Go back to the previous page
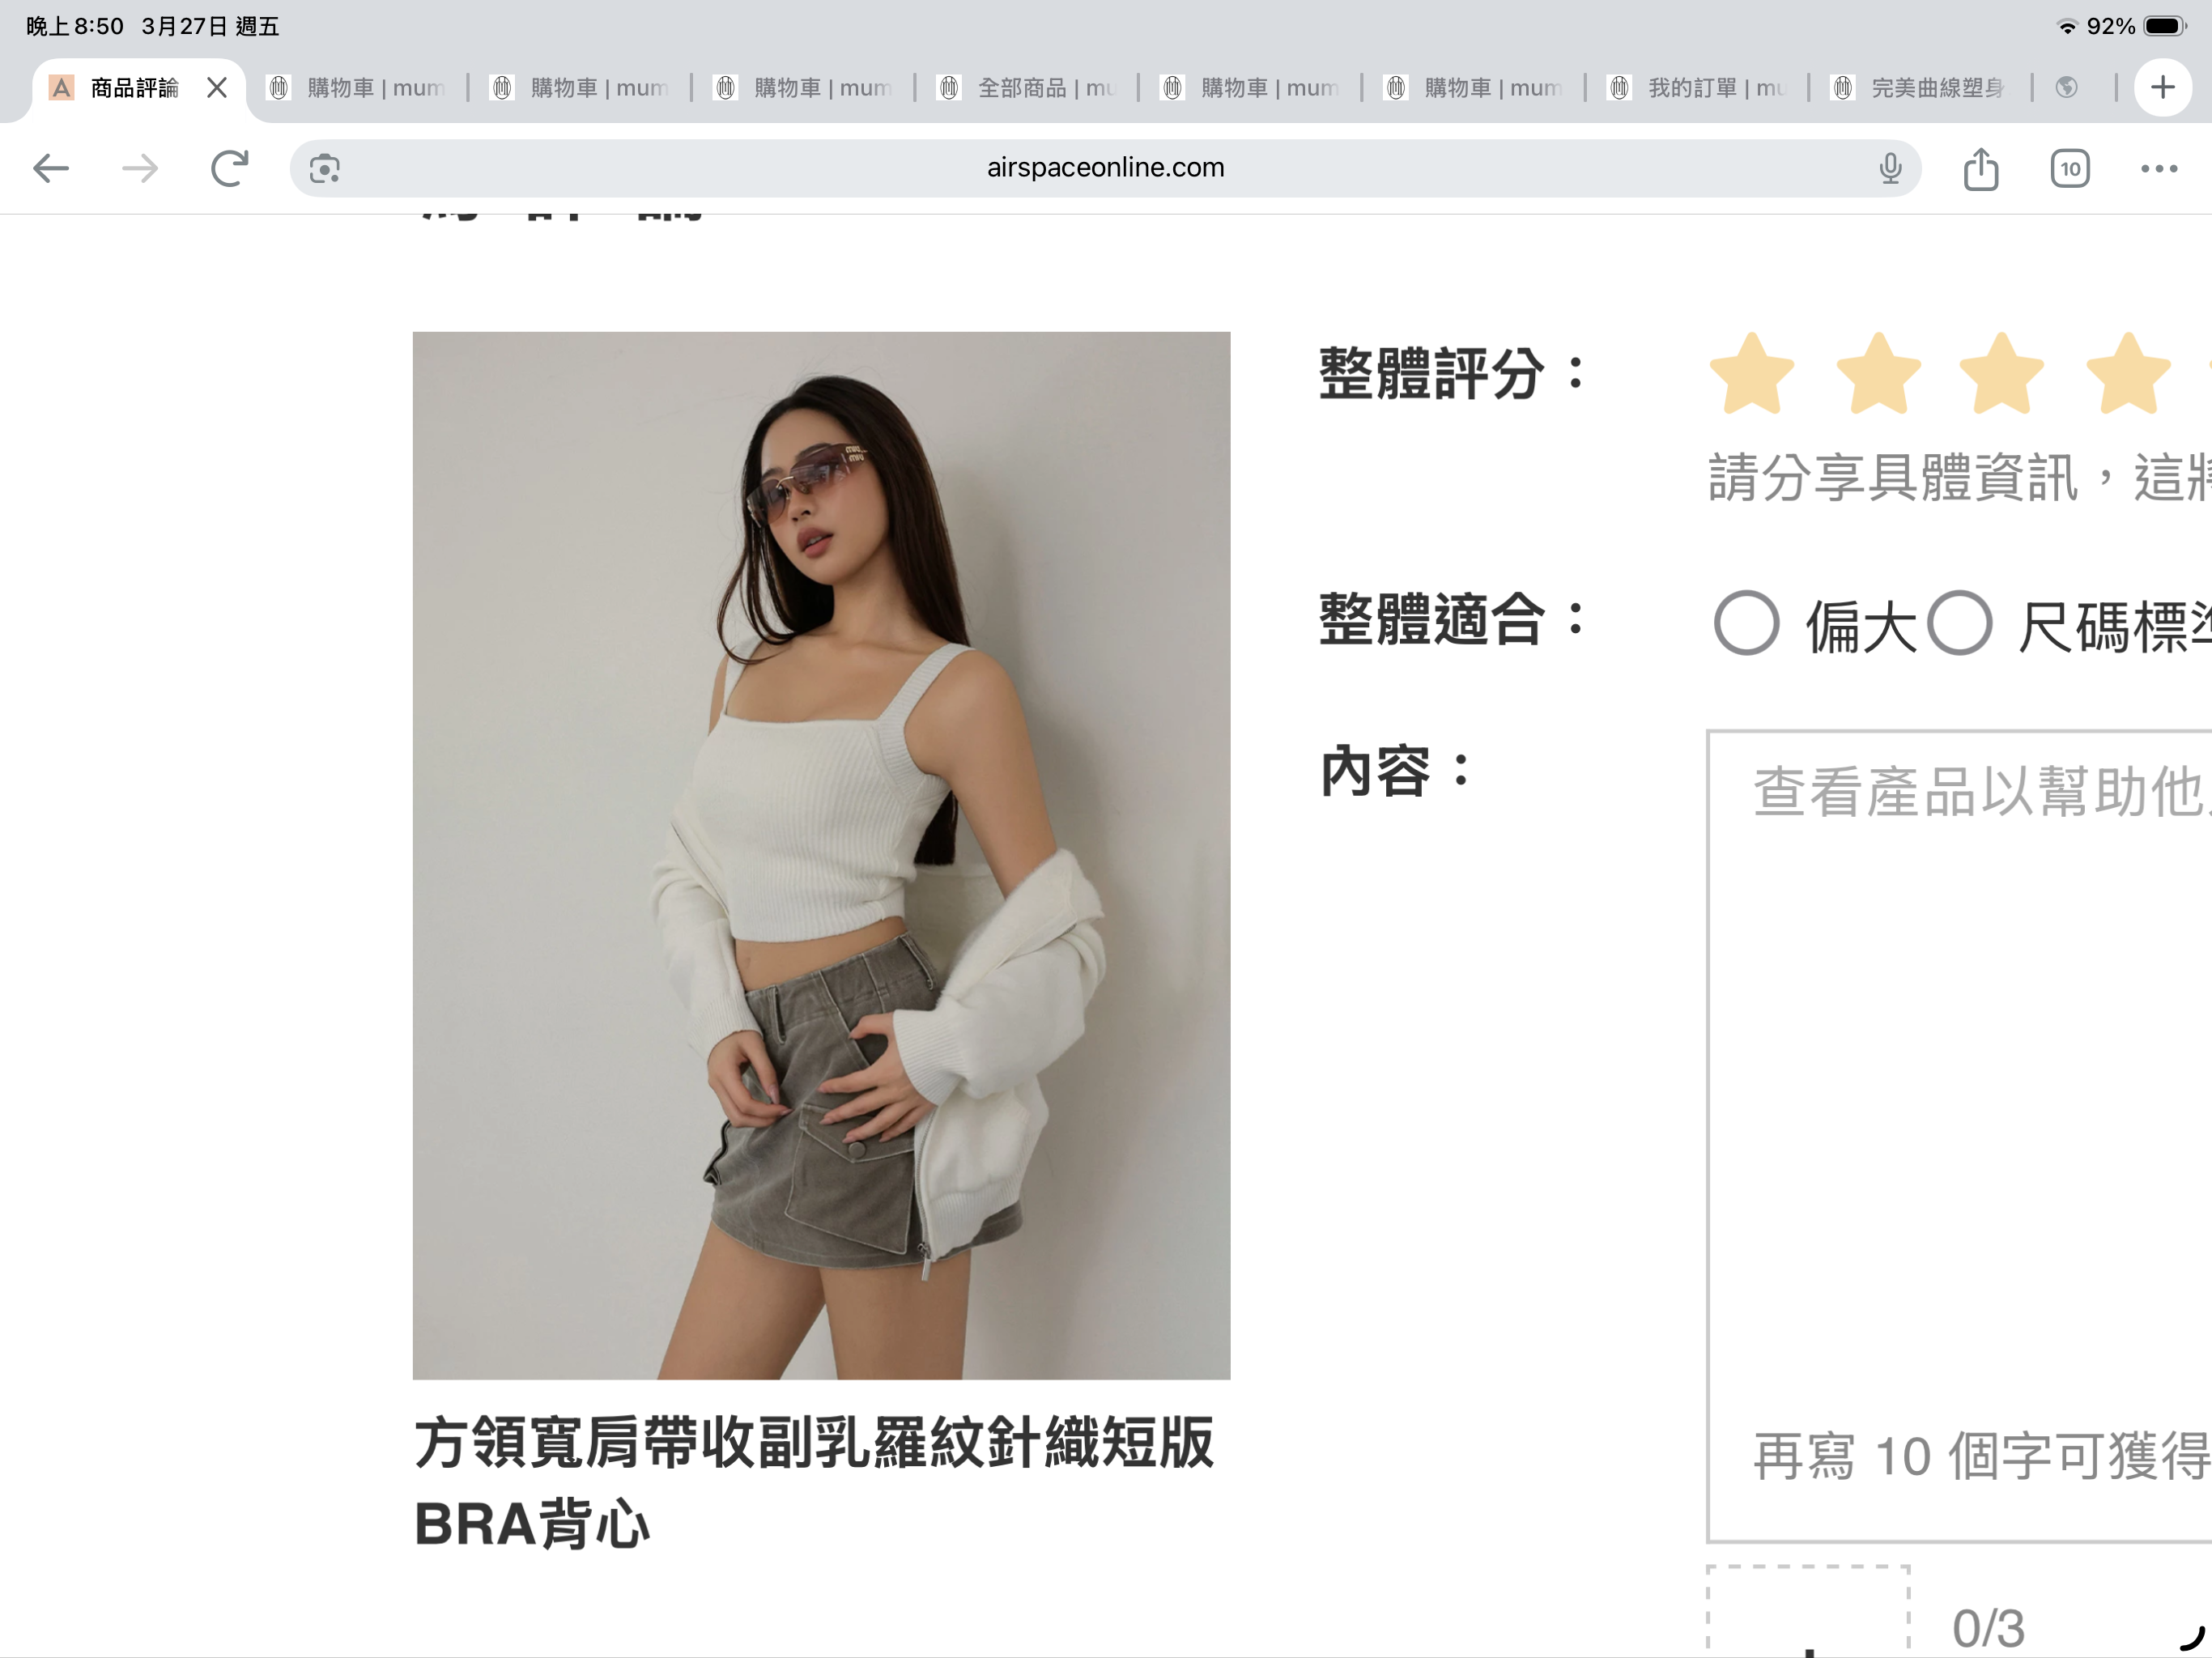Image resolution: width=2212 pixels, height=1658 pixels. (51, 168)
